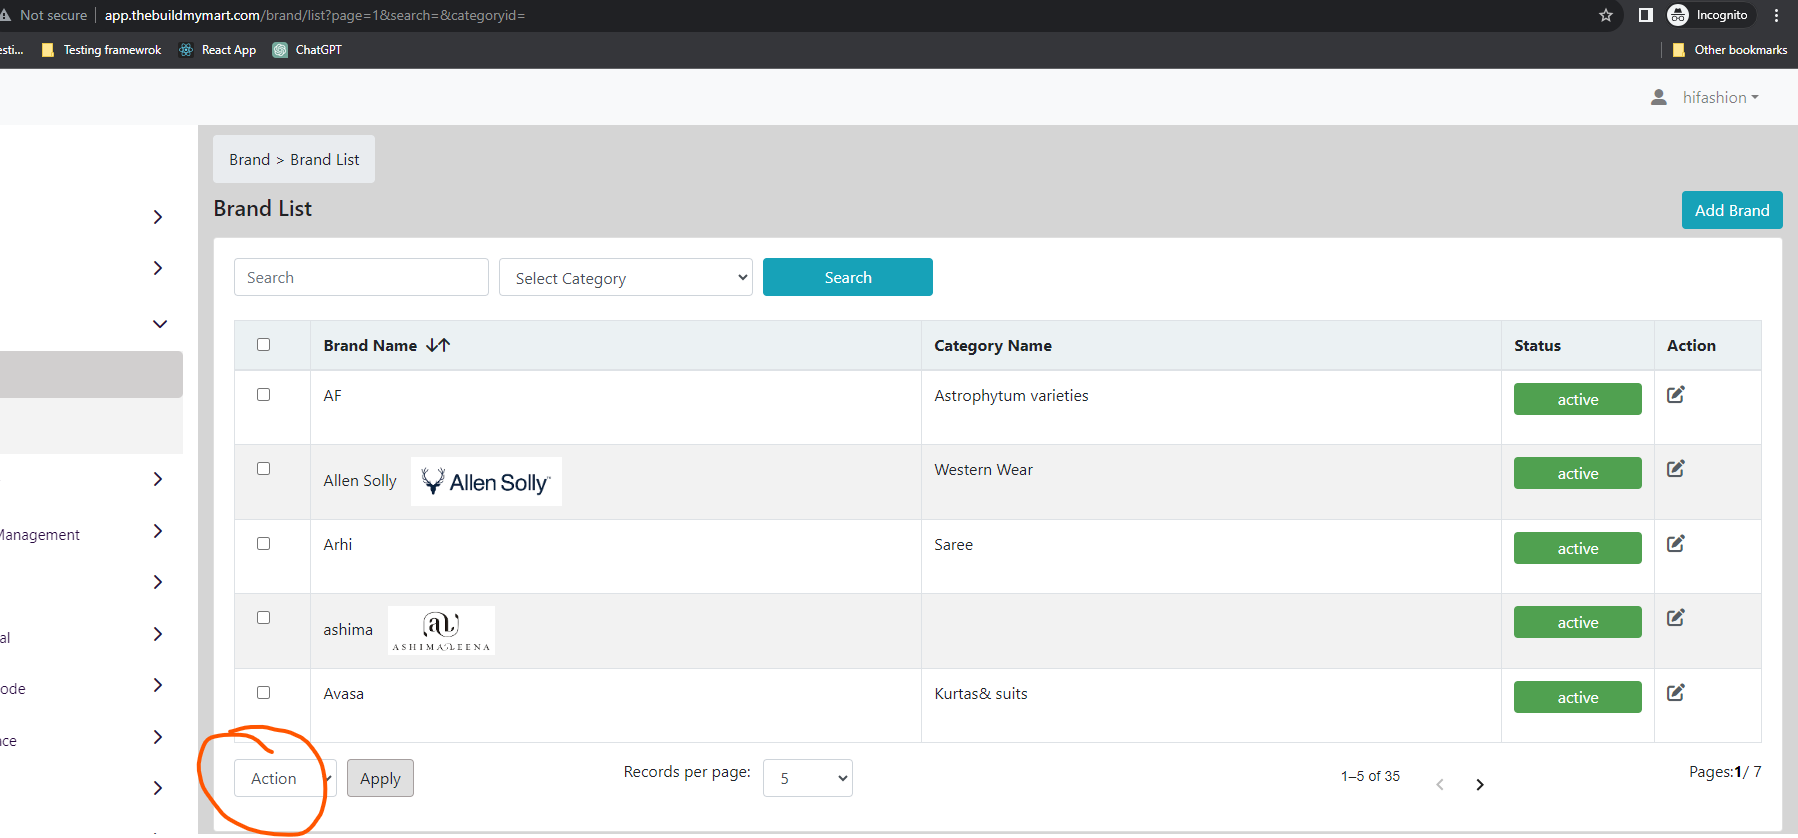The height and width of the screenshot is (838, 1798).
Task: Select the highlighted sidebar menu item
Action: (x=91, y=374)
